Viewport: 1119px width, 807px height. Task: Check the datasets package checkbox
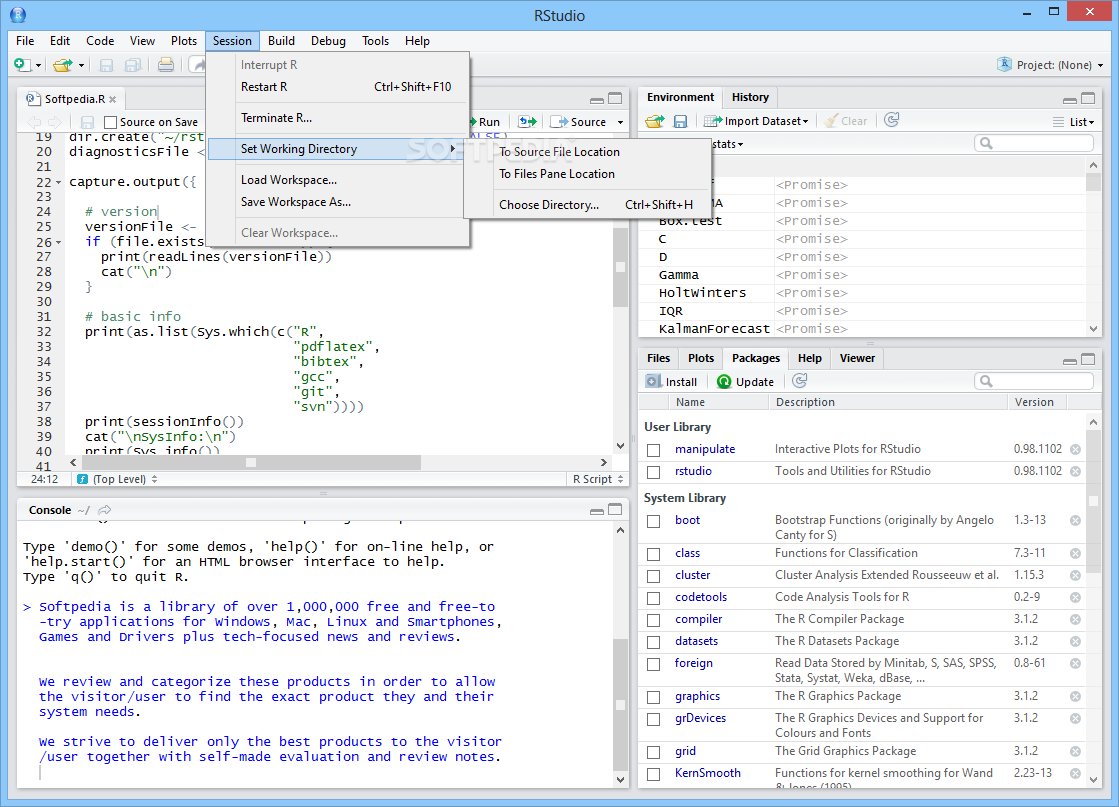click(654, 642)
